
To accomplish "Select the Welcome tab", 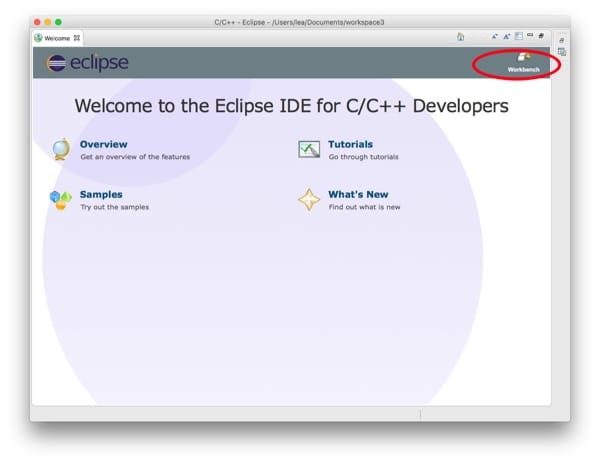I will click(x=57, y=38).
